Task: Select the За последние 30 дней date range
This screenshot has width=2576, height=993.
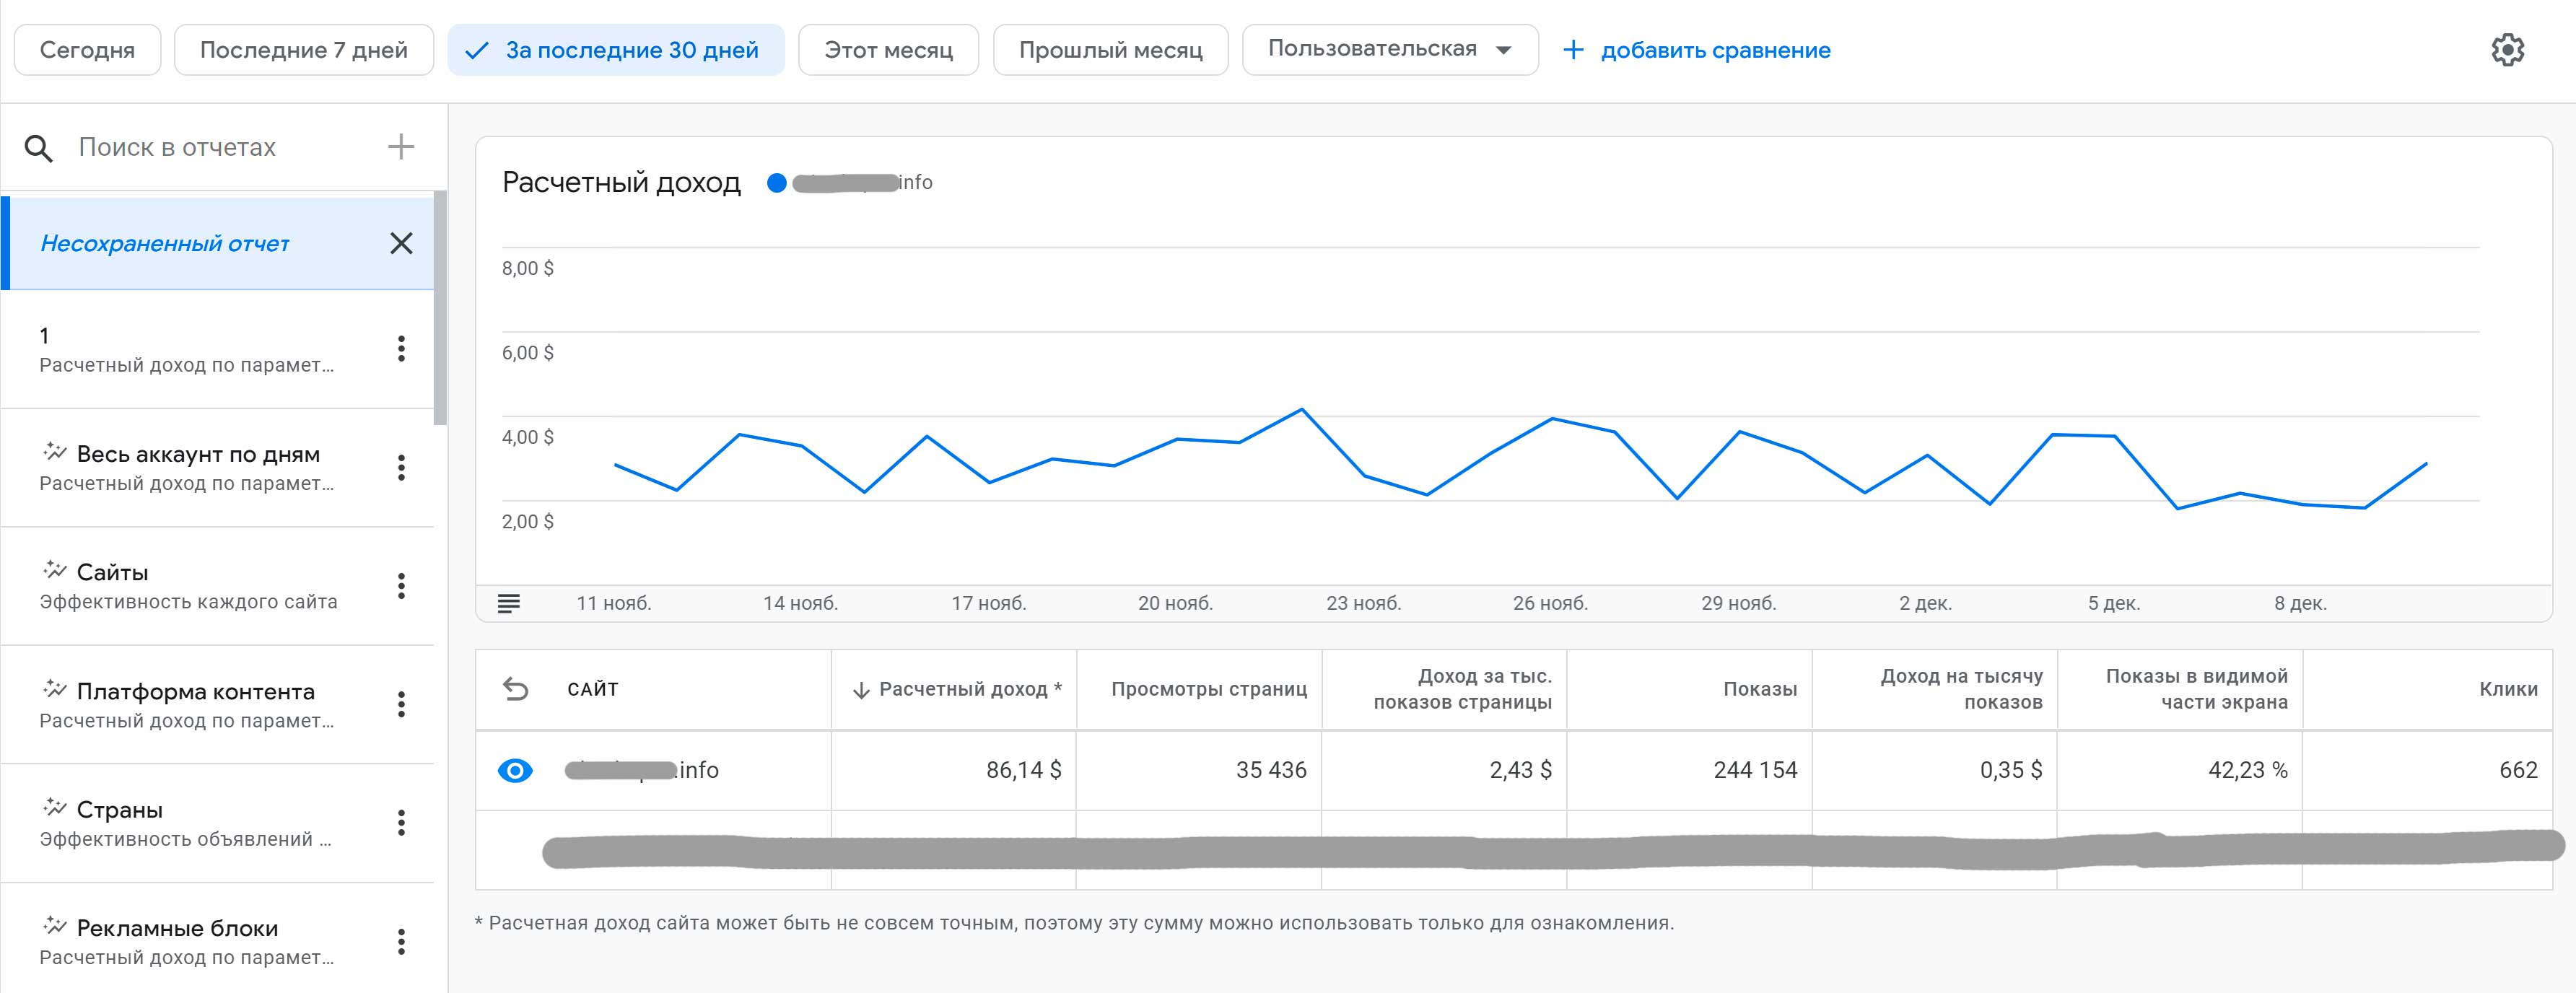Action: [615, 50]
